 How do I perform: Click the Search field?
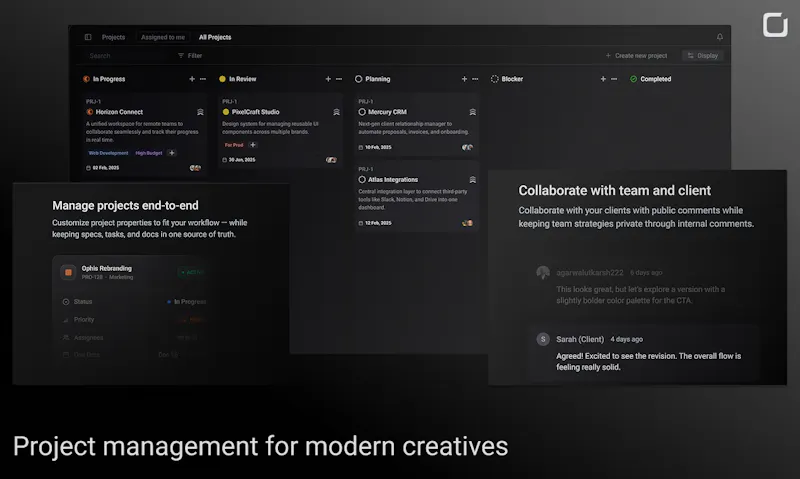[x=125, y=56]
